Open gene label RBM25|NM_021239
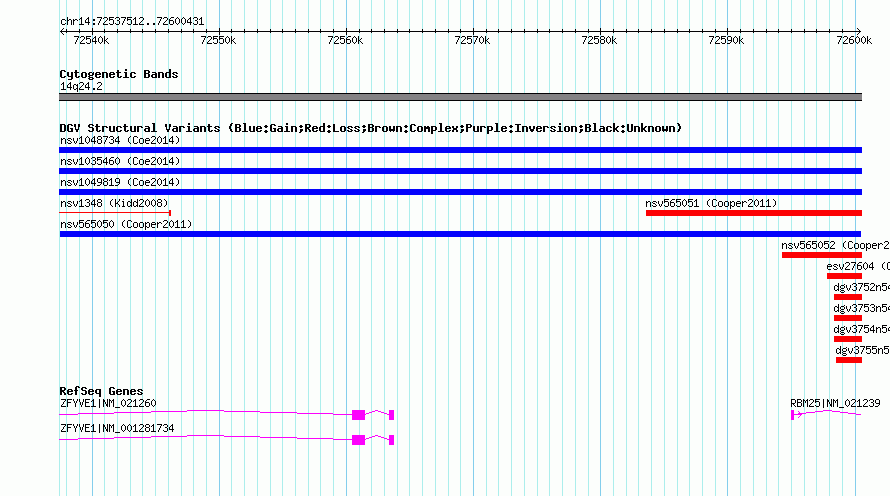This screenshot has width=890, height=496. [x=836, y=403]
